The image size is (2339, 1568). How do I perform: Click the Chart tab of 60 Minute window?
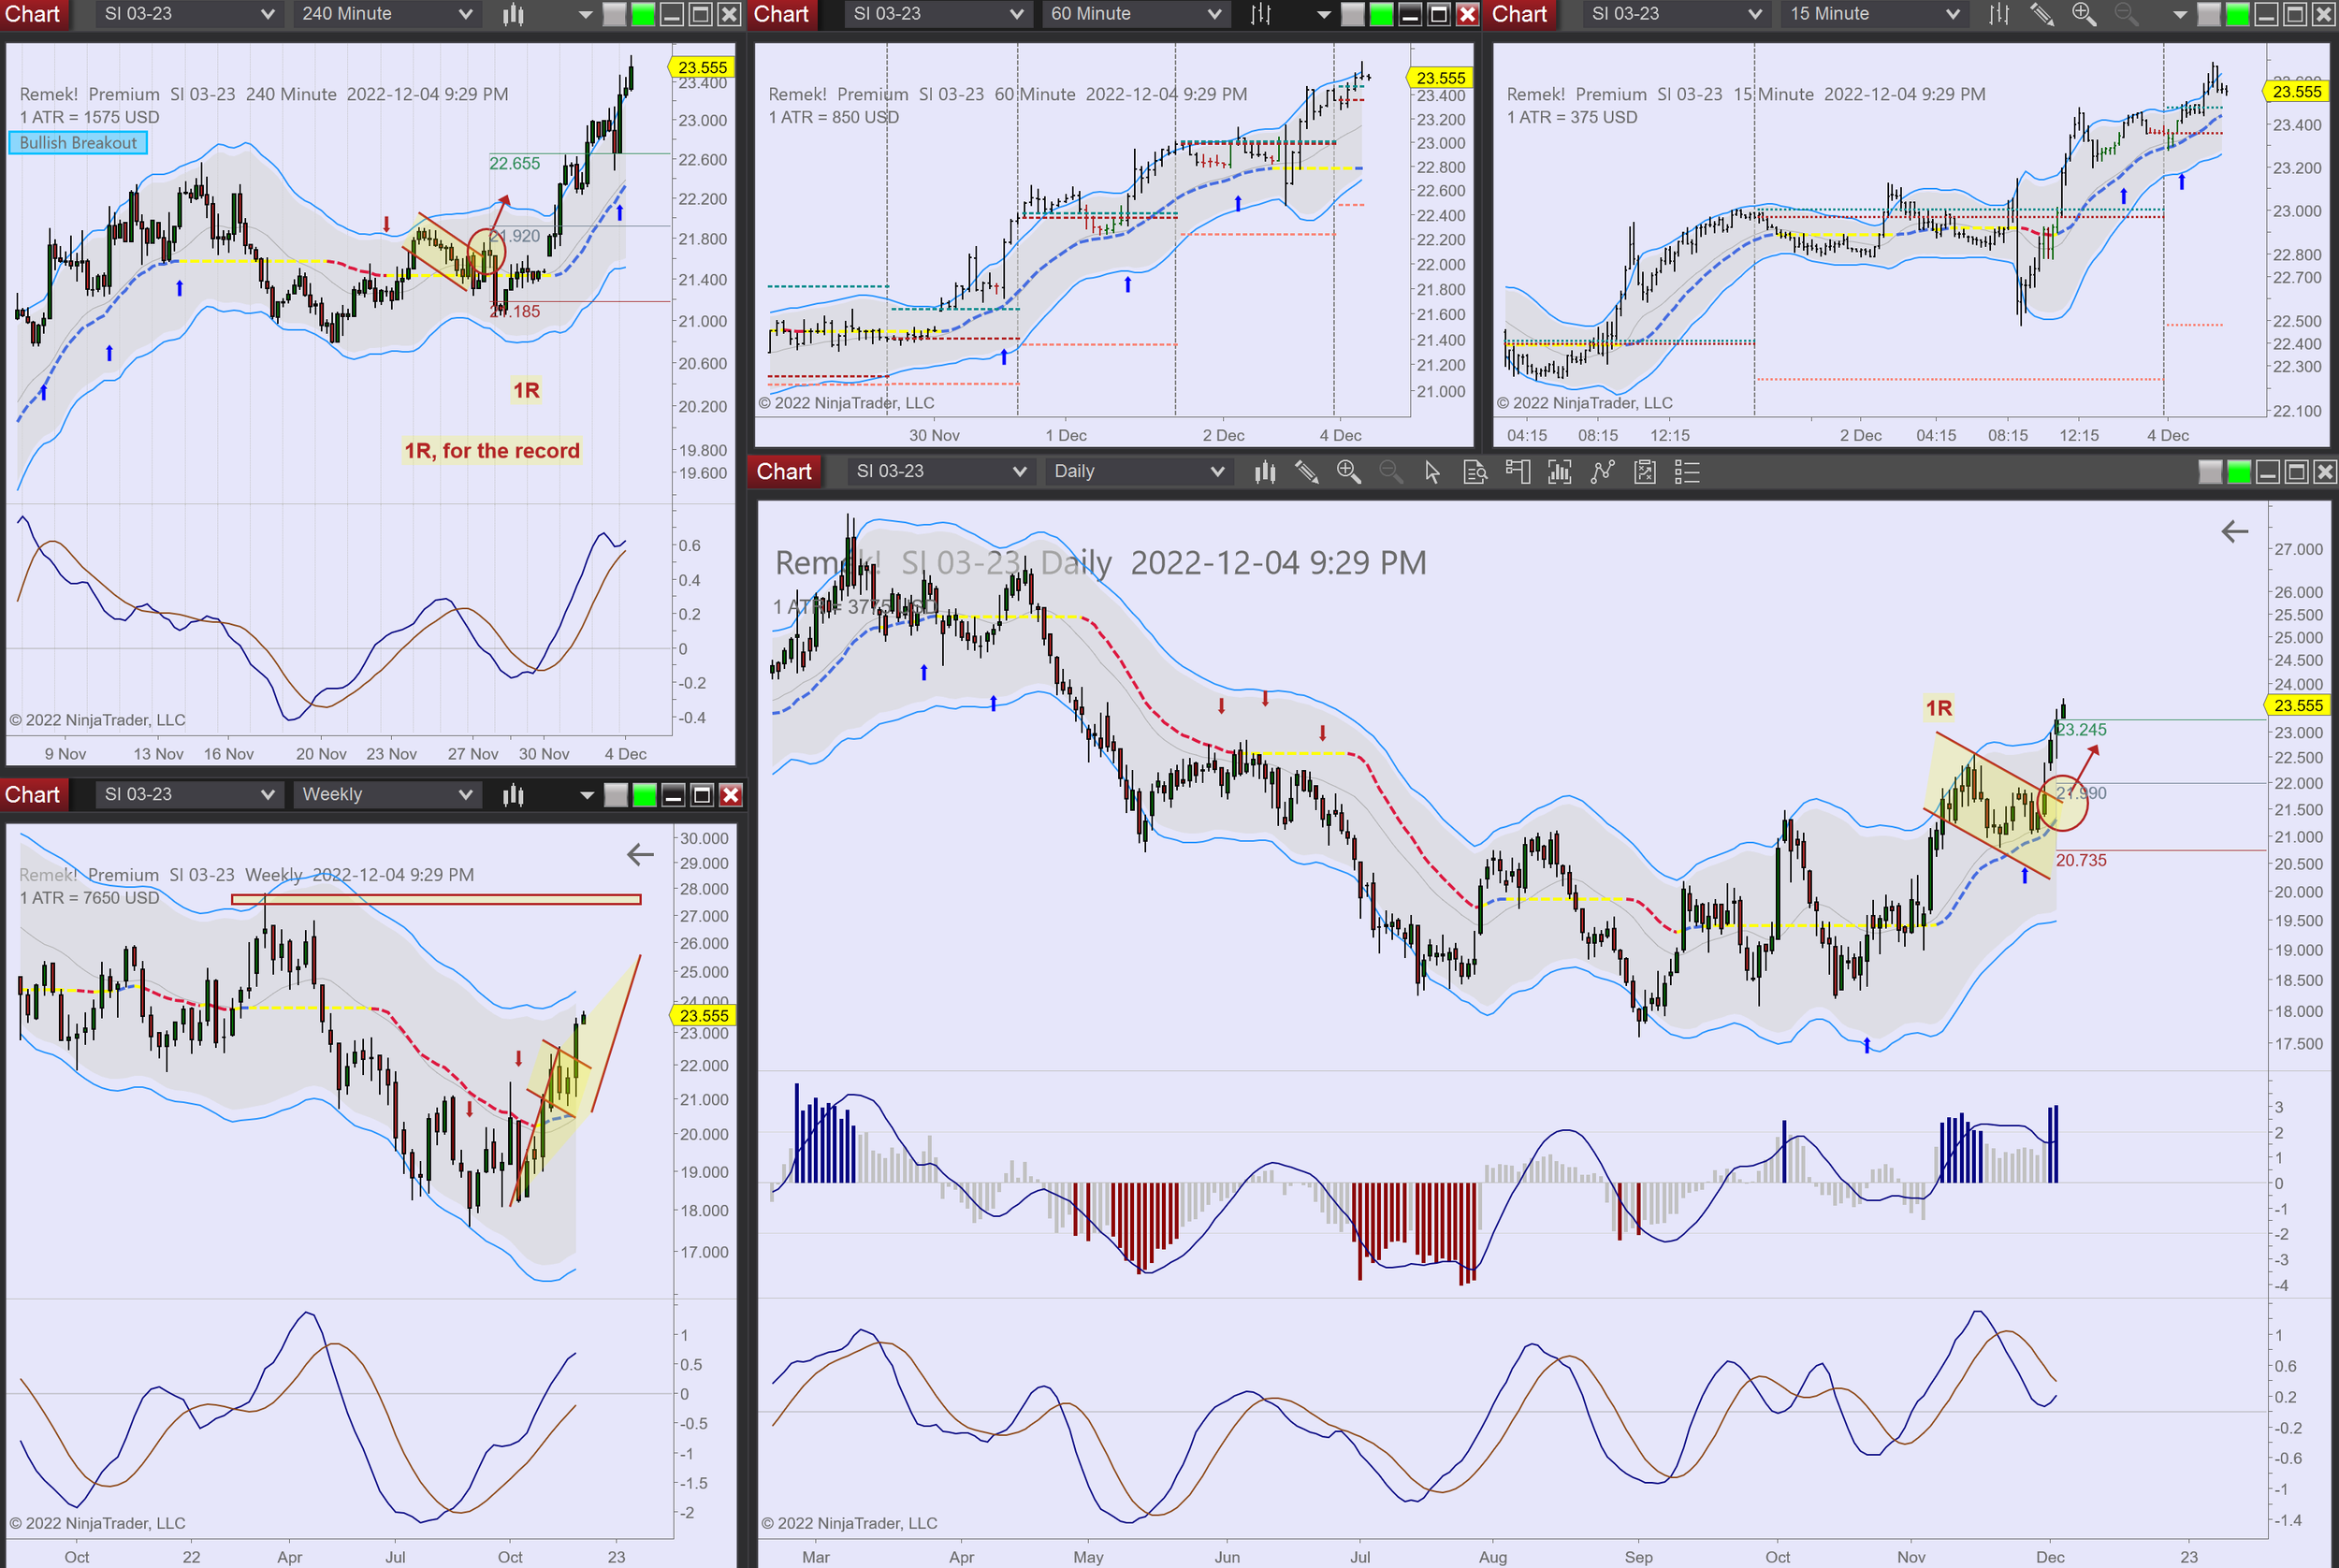click(x=781, y=14)
